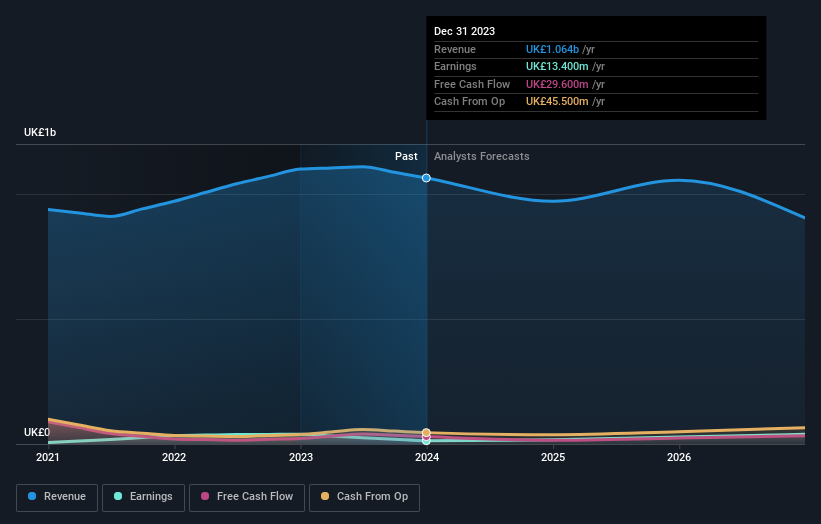The width and height of the screenshot is (821, 524).
Task: Click the 2022 x-axis label
Action: [x=174, y=457]
